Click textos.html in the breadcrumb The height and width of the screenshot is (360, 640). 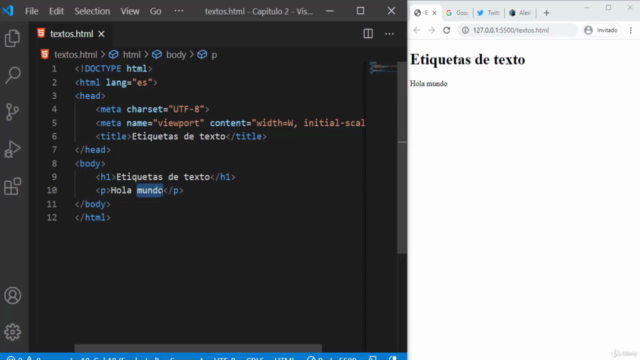76,55
